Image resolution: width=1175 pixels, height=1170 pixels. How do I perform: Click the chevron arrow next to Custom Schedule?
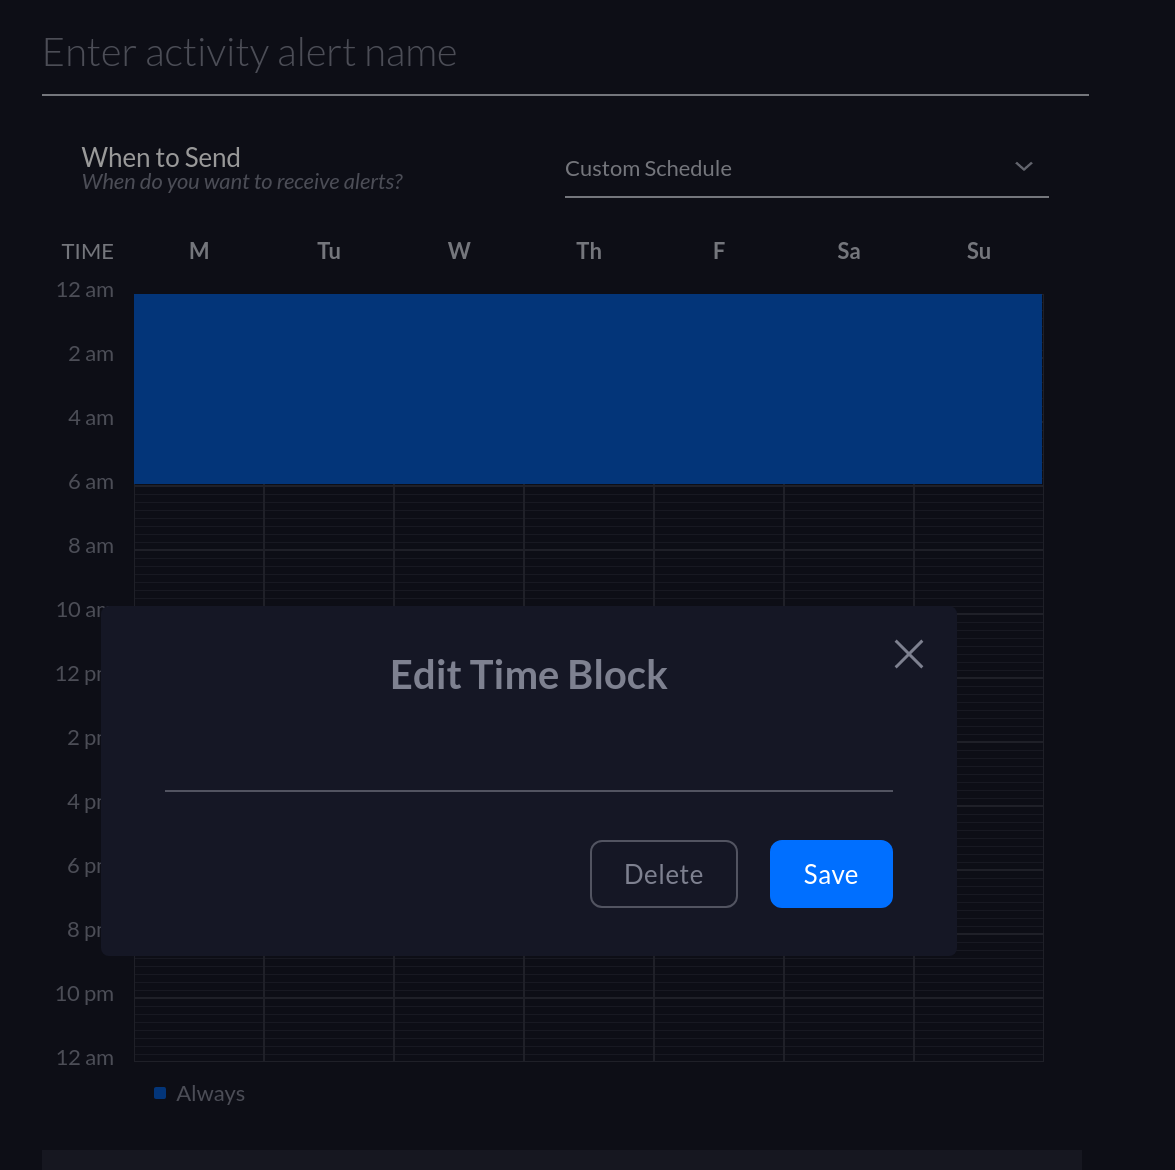[1023, 167]
